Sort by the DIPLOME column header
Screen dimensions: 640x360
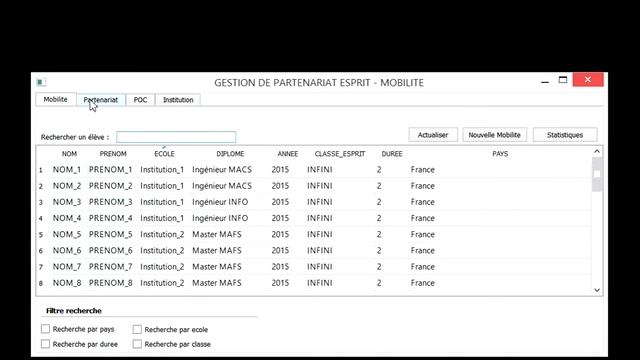[x=230, y=154]
